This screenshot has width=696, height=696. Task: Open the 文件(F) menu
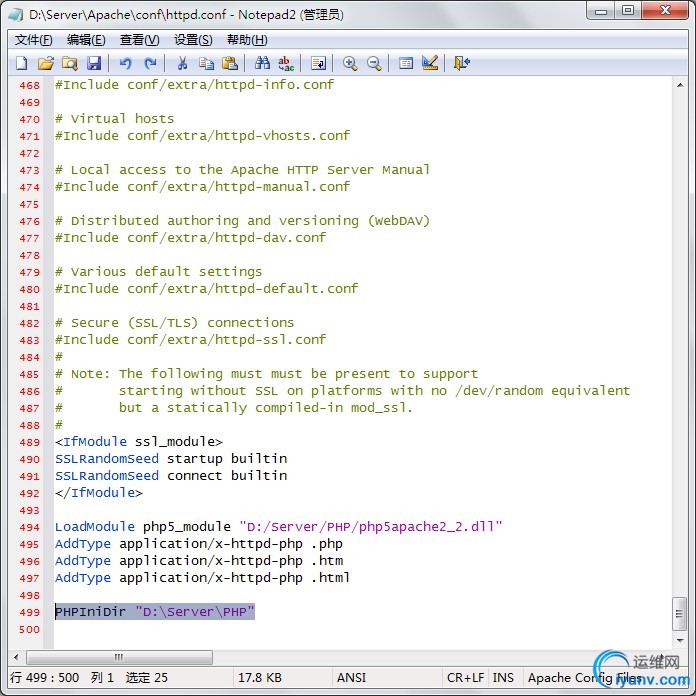click(34, 40)
